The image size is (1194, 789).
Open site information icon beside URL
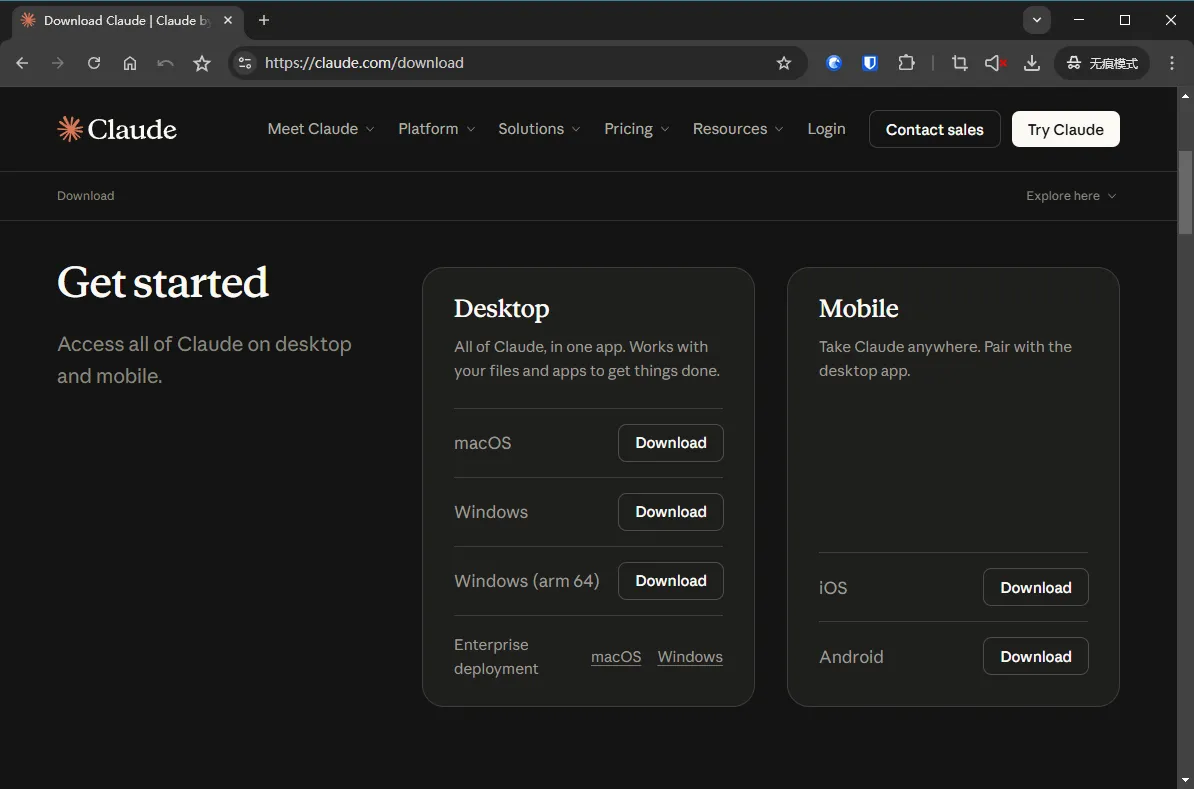244,63
